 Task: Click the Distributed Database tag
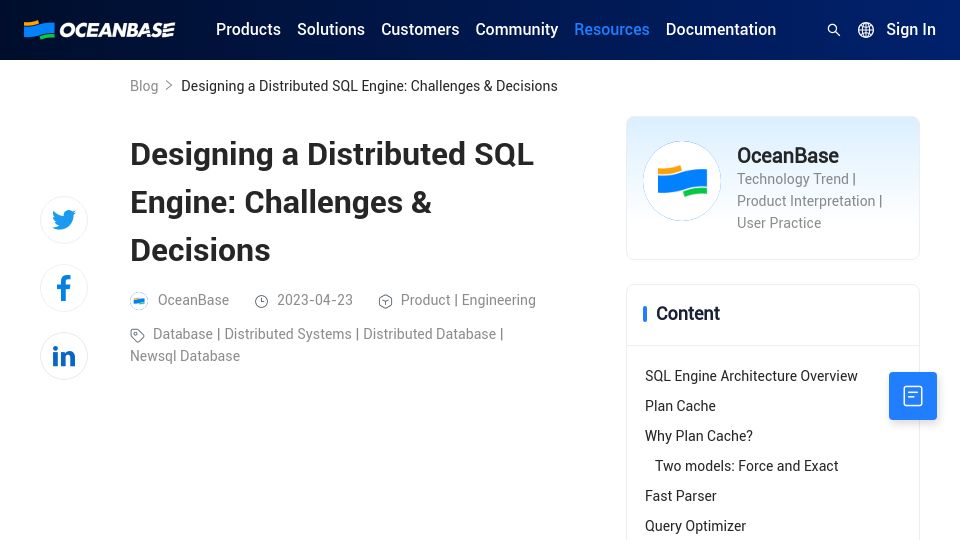[429, 334]
